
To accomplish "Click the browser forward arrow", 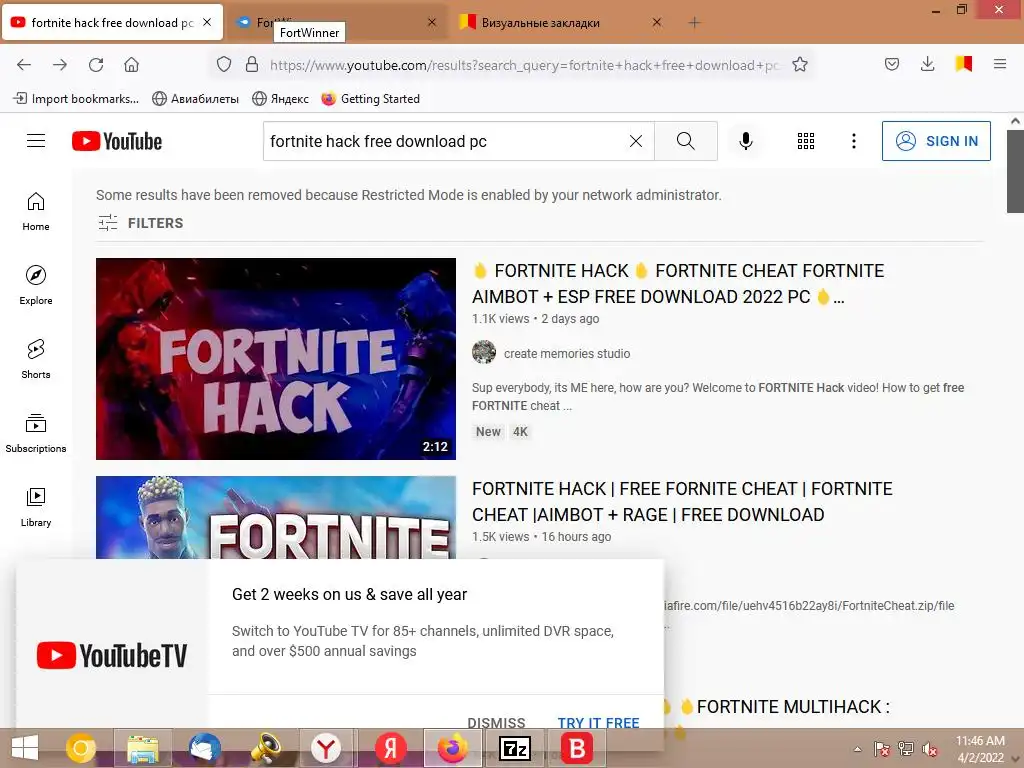I will click(x=60, y=65).
